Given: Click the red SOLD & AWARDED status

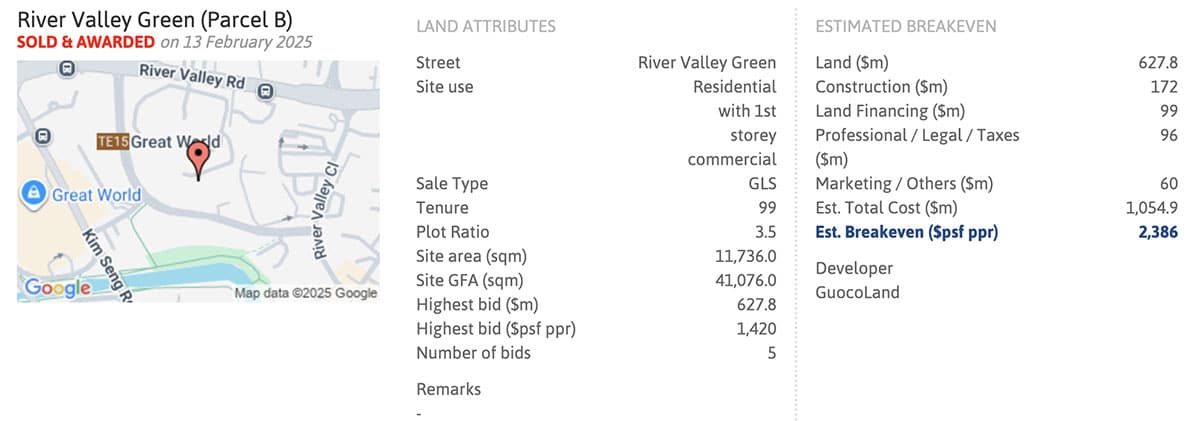Looking at the screenshot, I should 86,42.
